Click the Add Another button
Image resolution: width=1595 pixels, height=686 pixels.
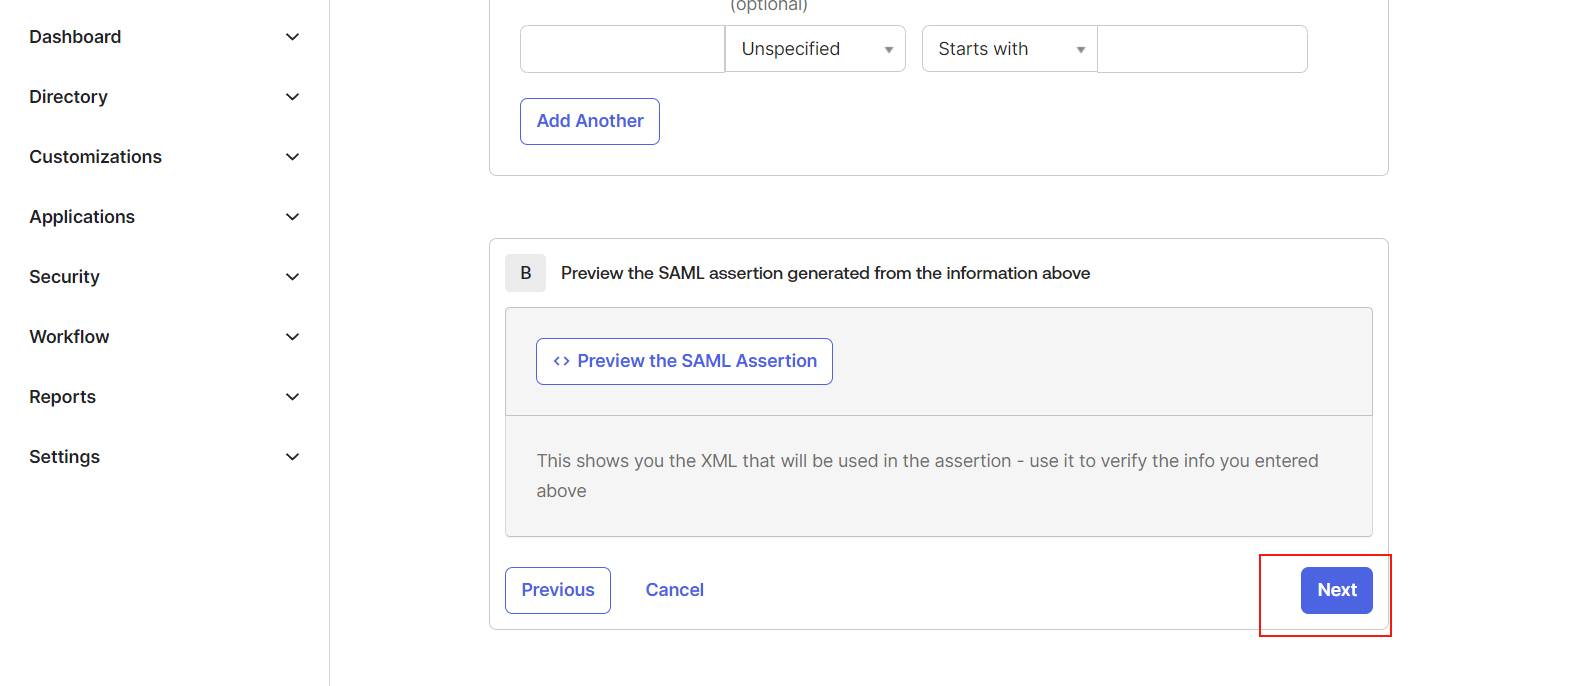589,121
